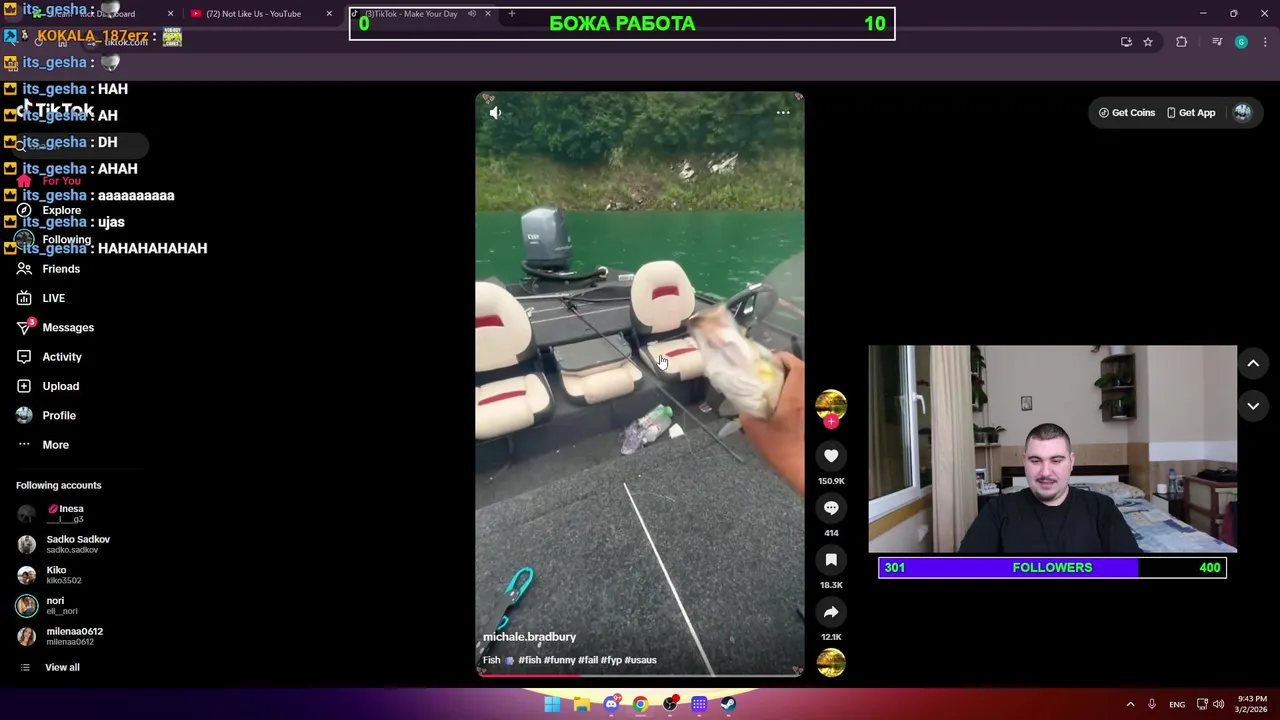Open Steam from the taskbar
The image size is (1280, 720).
pos(728,704)
